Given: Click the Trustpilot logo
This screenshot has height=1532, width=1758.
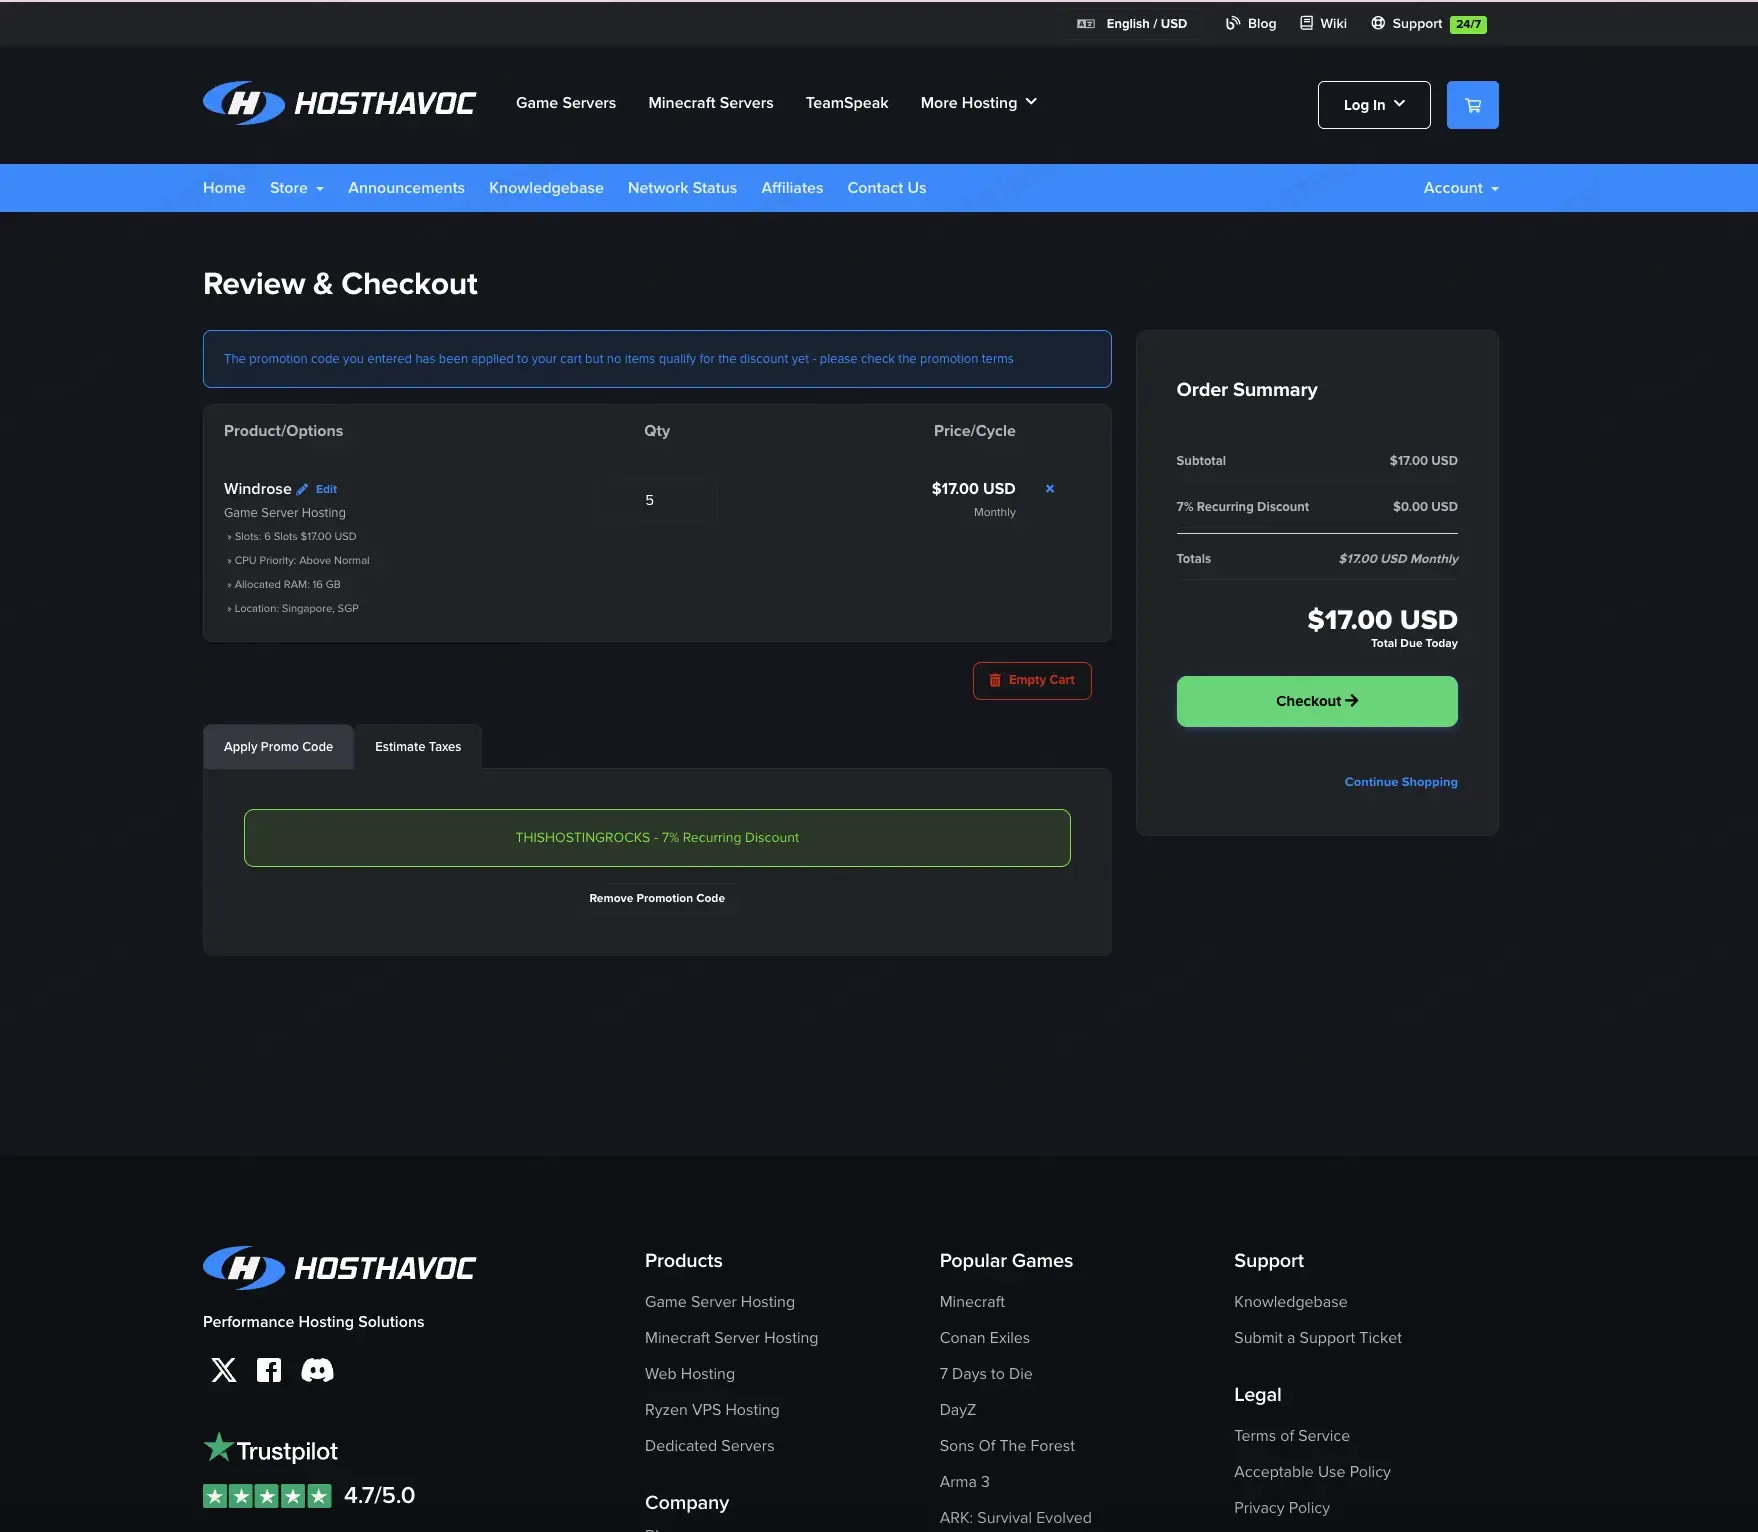Looking at the screenshot, I should [x=271, y=1449].
